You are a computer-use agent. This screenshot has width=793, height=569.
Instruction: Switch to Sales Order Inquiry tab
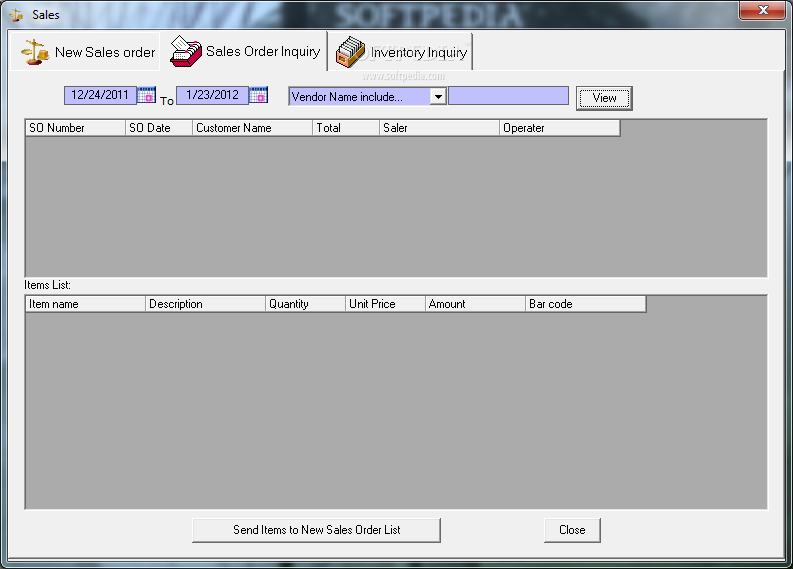244,51
